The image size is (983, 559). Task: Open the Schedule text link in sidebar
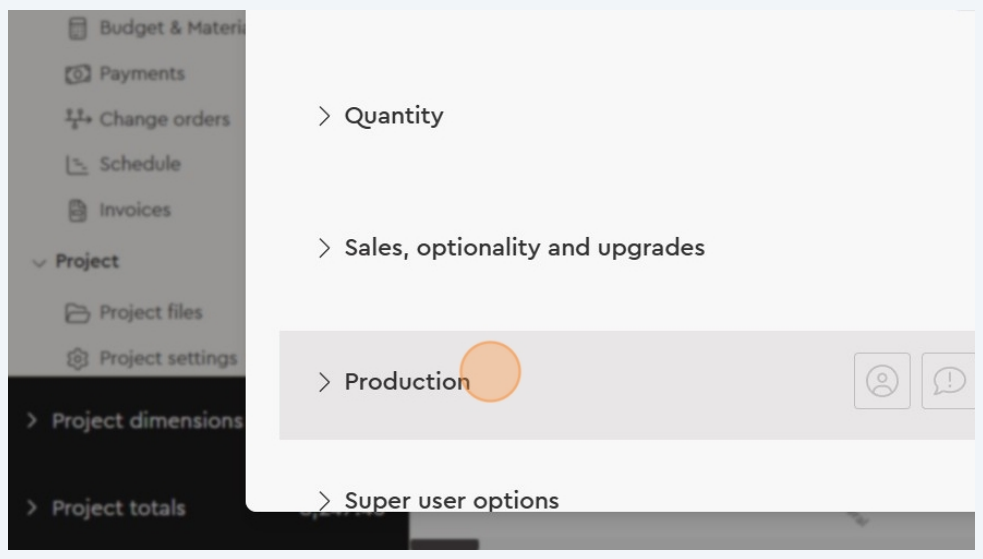[x=140, y=164]
